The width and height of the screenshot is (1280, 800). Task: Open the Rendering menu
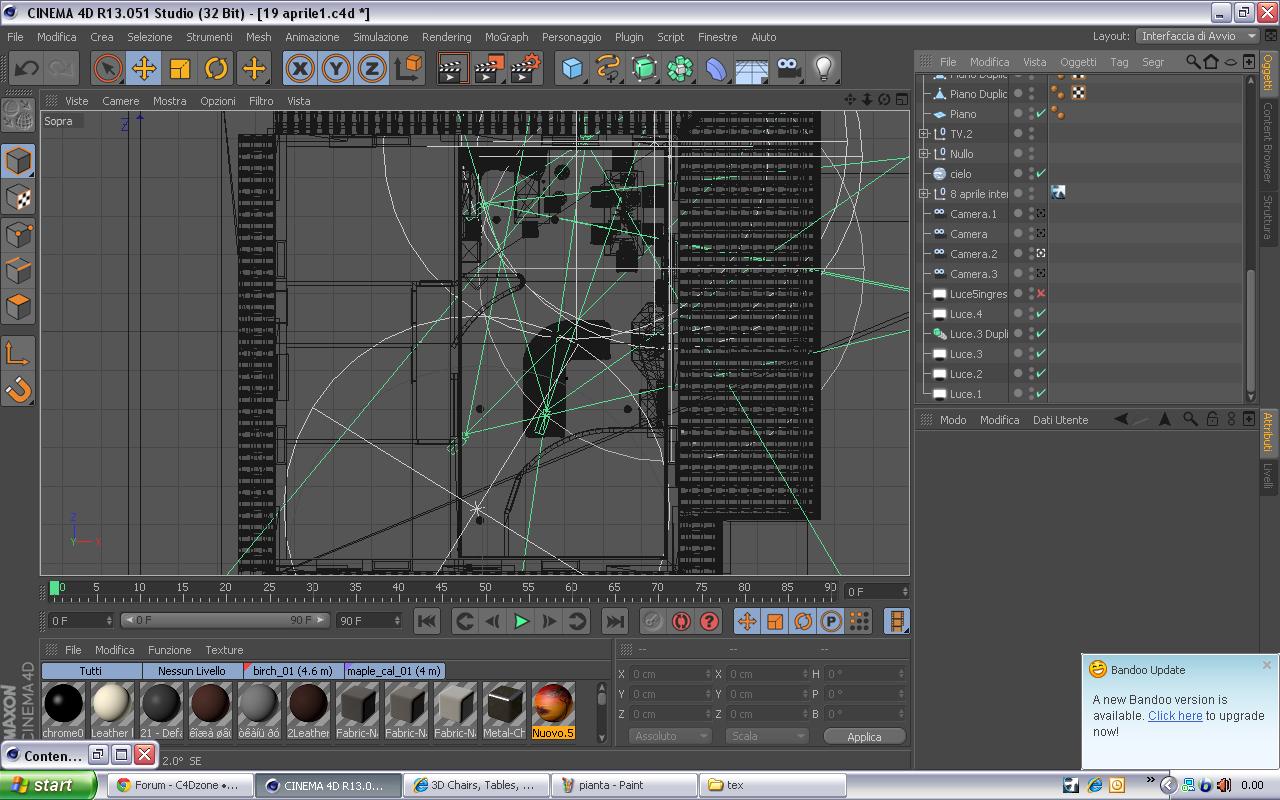coord(446,37)
